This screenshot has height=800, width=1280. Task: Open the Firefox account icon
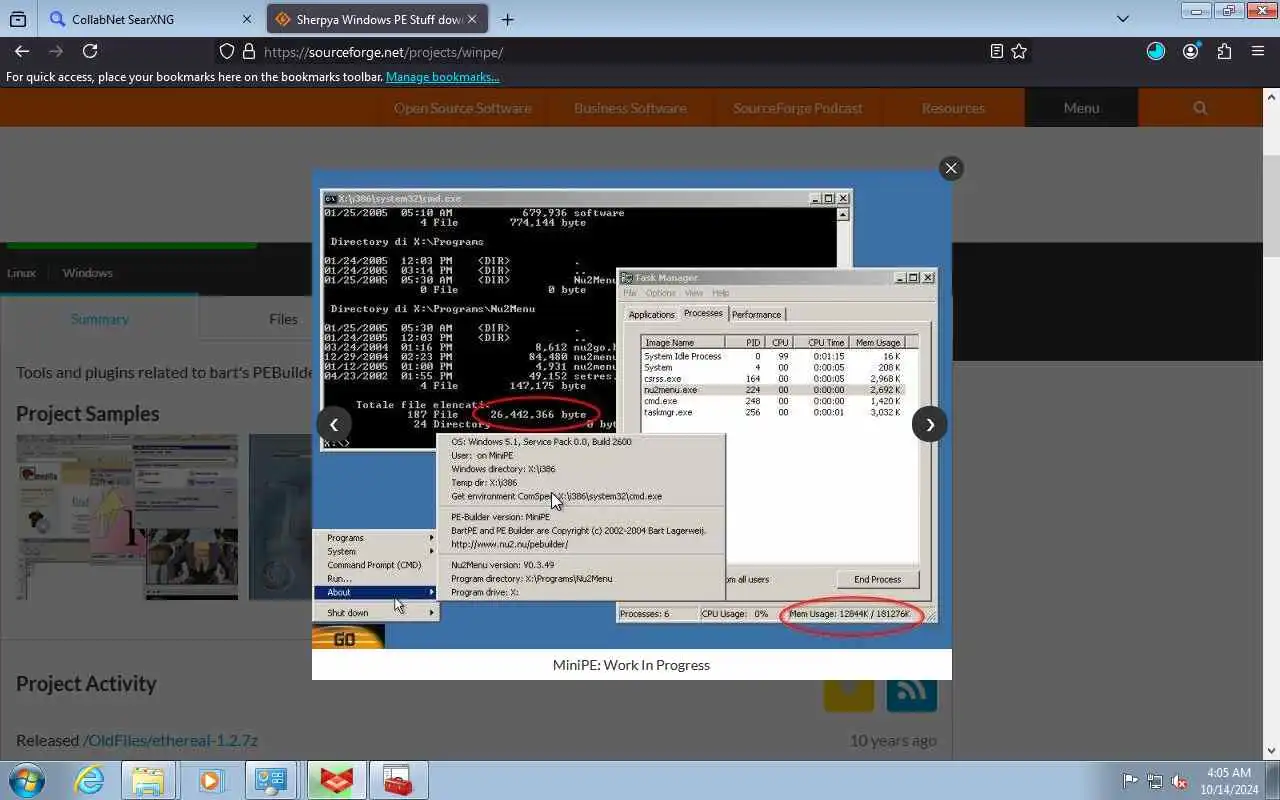click(1190, 51)
